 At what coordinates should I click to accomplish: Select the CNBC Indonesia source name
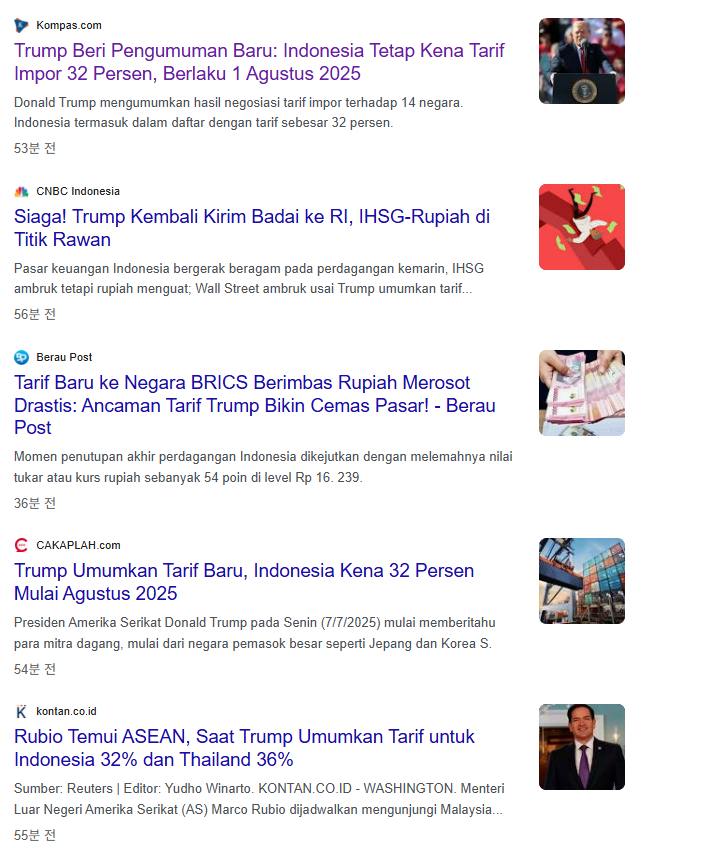pos(77,191)
